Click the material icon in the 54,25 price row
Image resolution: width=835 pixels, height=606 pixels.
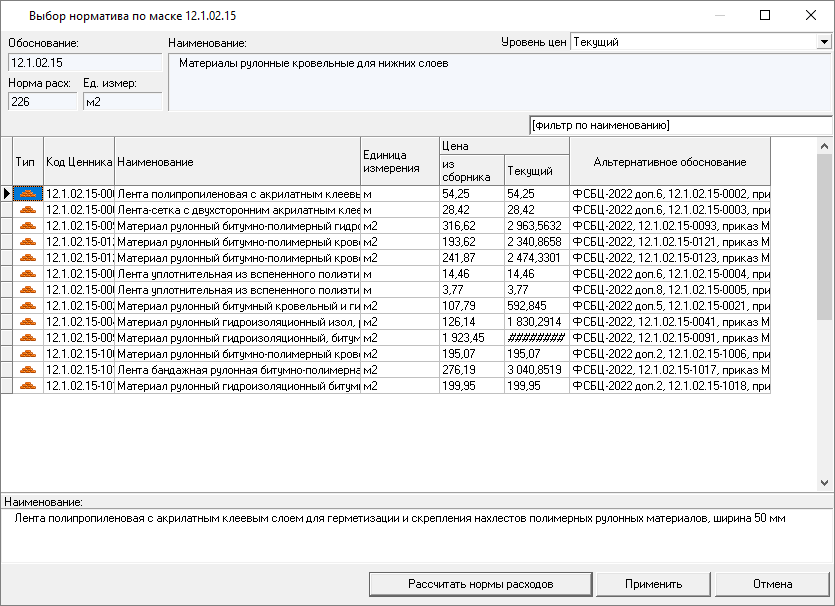(29, 194)
